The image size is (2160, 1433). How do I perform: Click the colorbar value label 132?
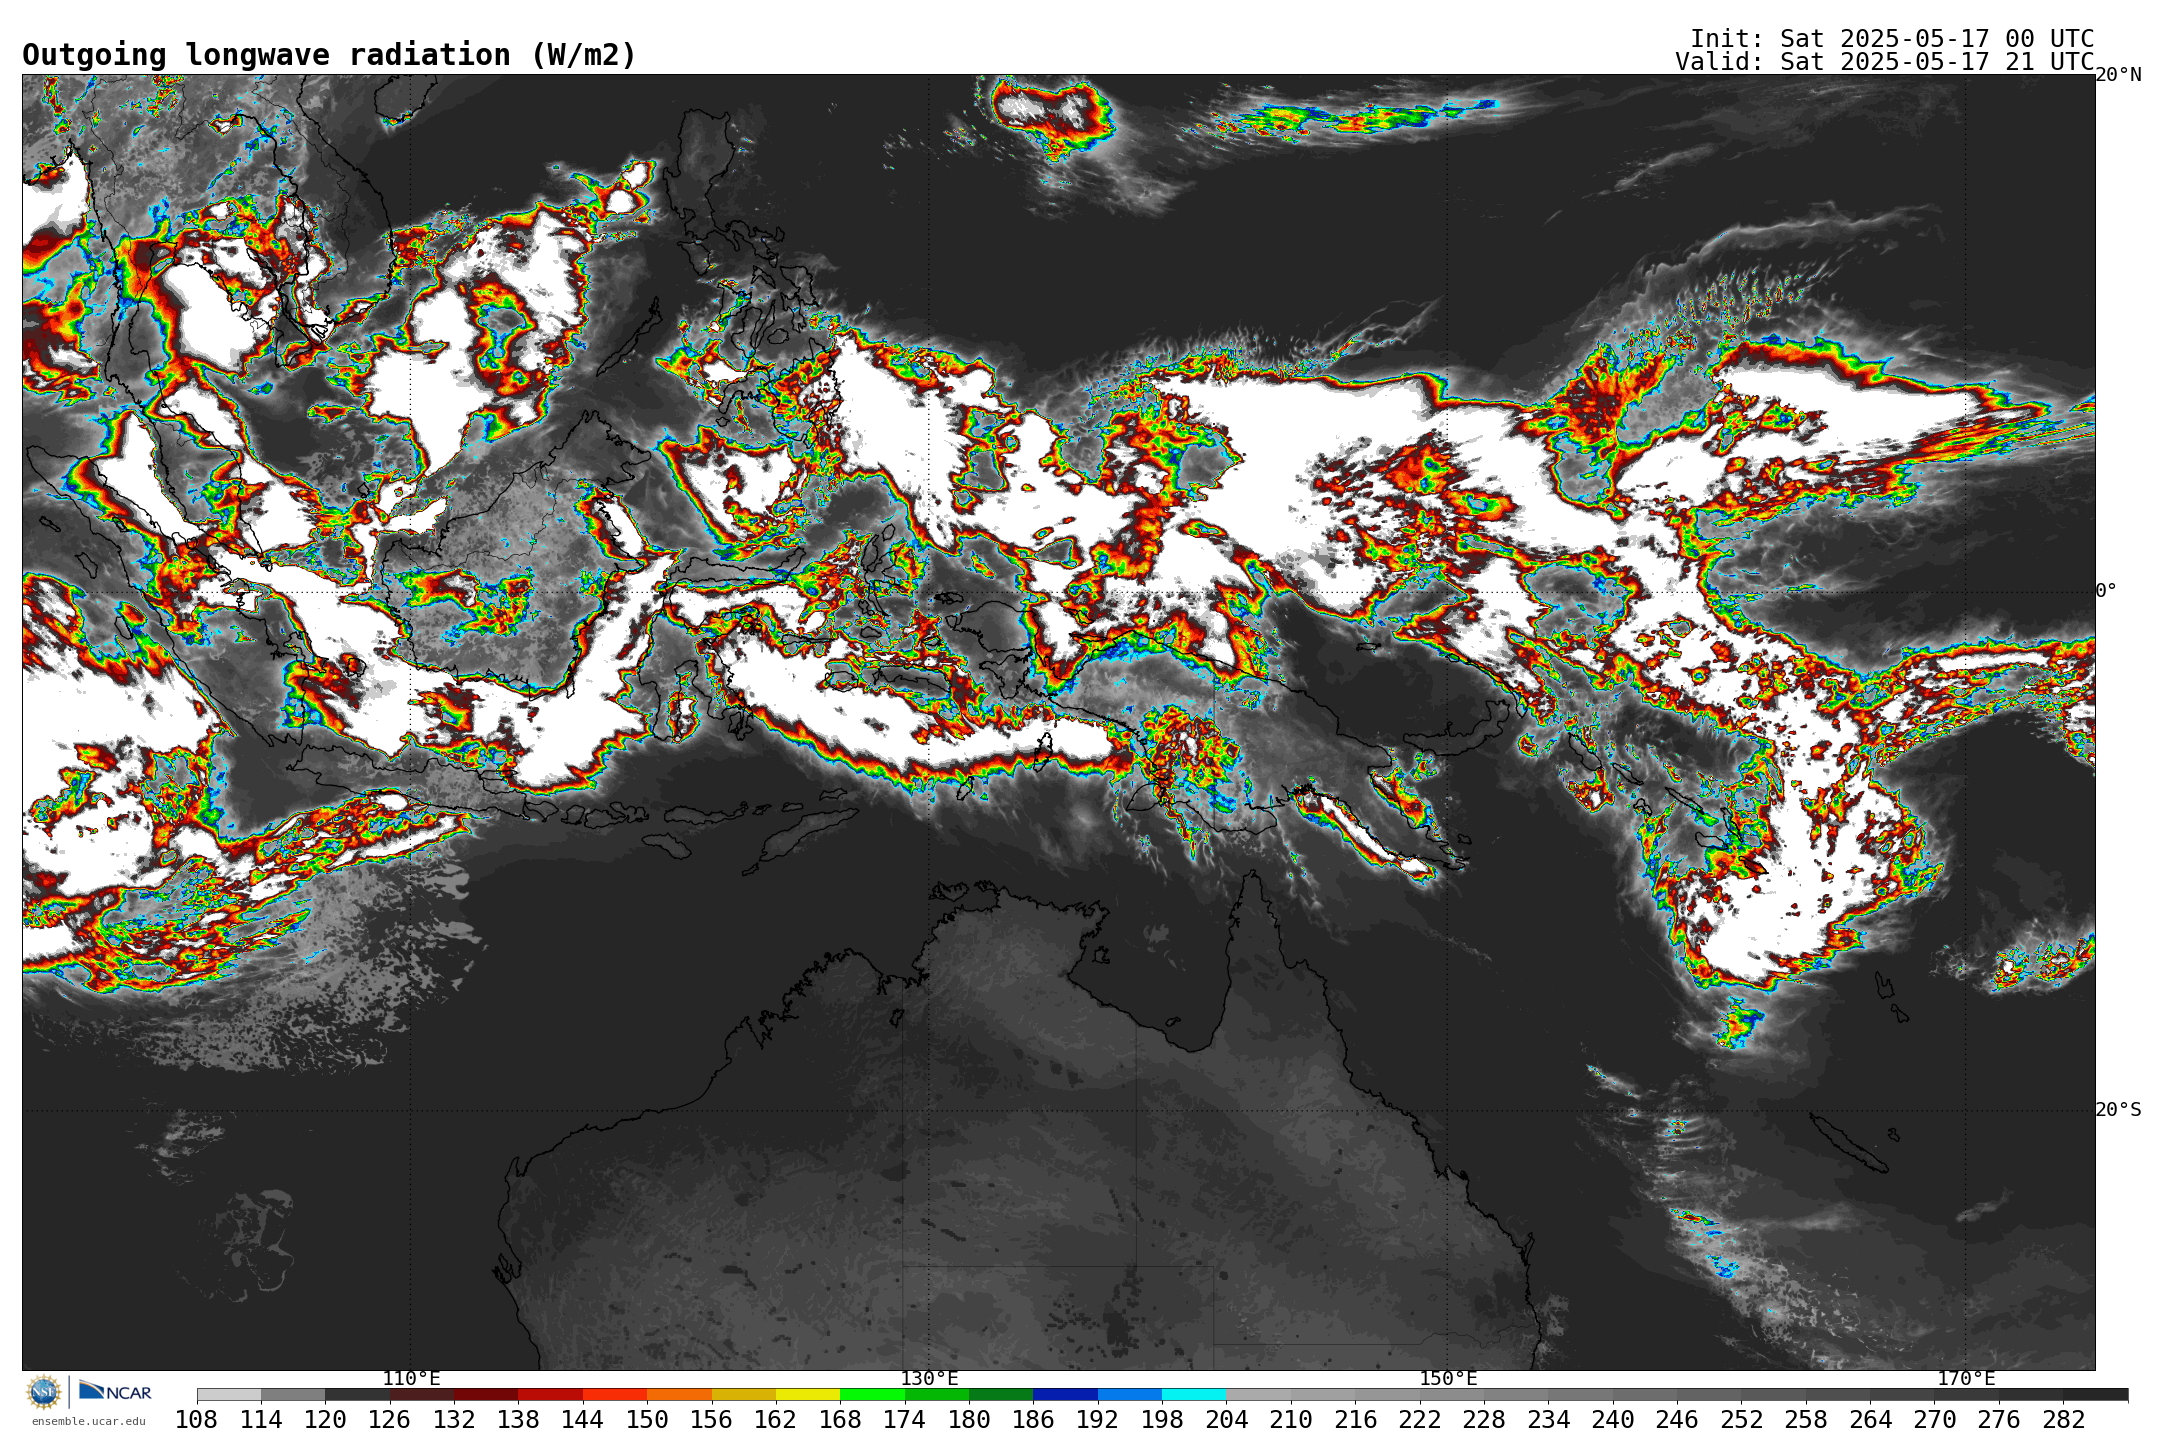tap(454, 1419)
